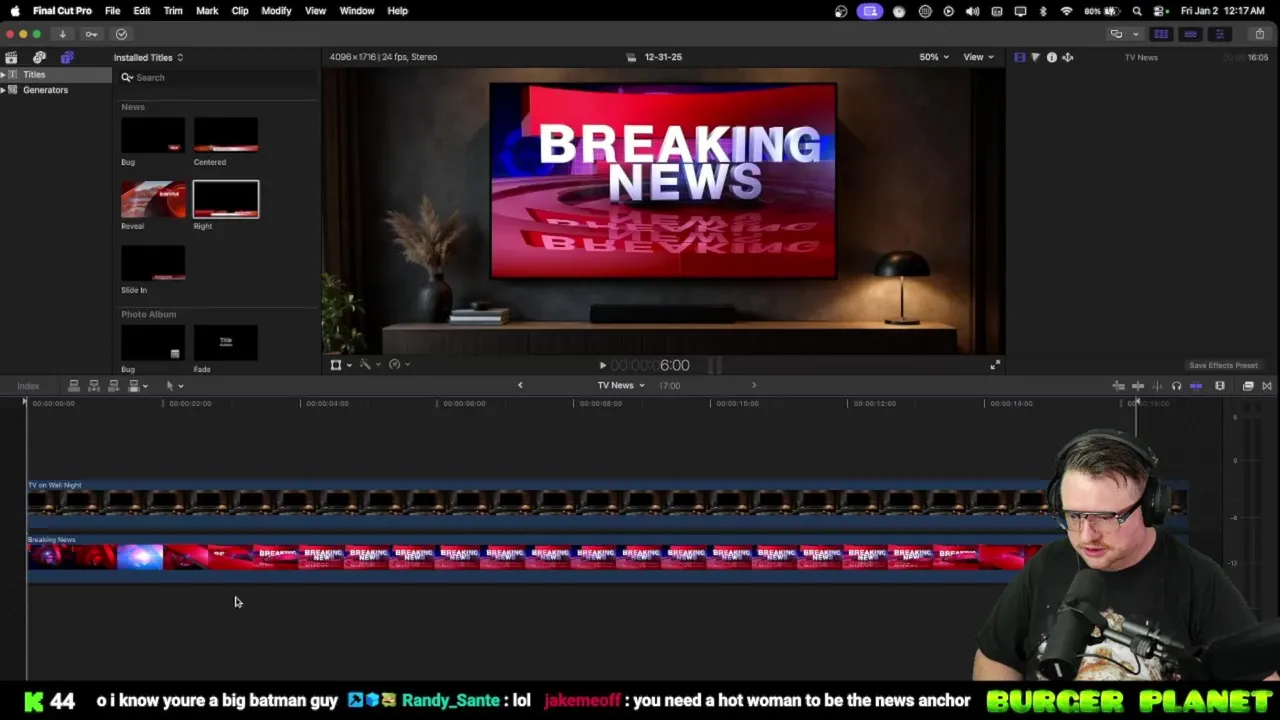Go back in timeline history arrow
This screenshot has width=1280, height=720.
click(520, 385)
